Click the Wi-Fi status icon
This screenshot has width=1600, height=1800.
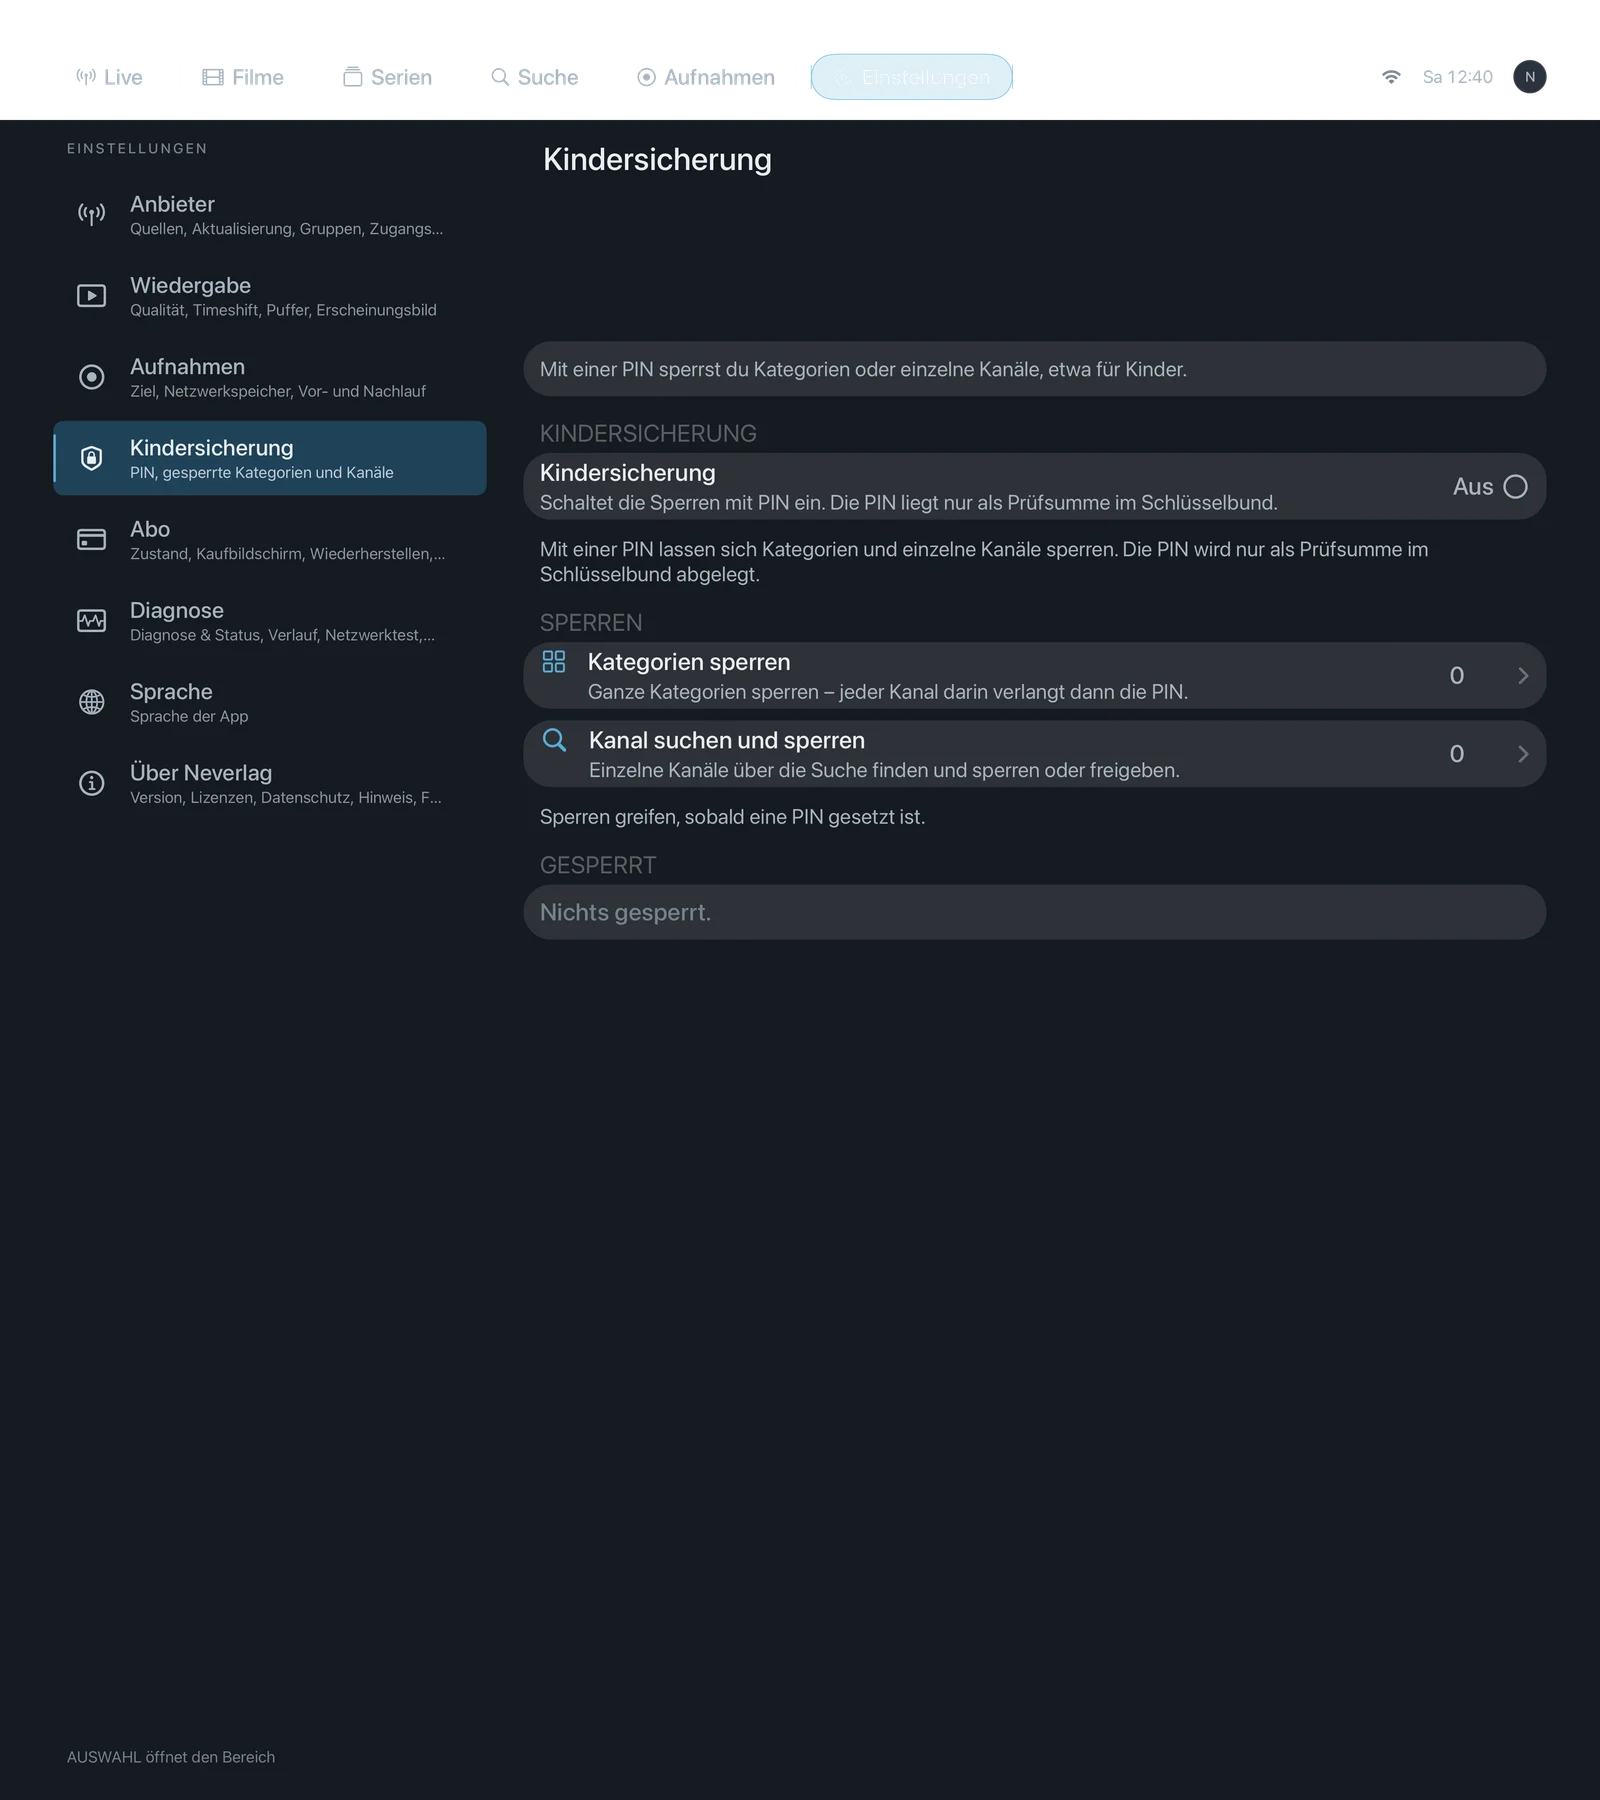click(1391, 77)
